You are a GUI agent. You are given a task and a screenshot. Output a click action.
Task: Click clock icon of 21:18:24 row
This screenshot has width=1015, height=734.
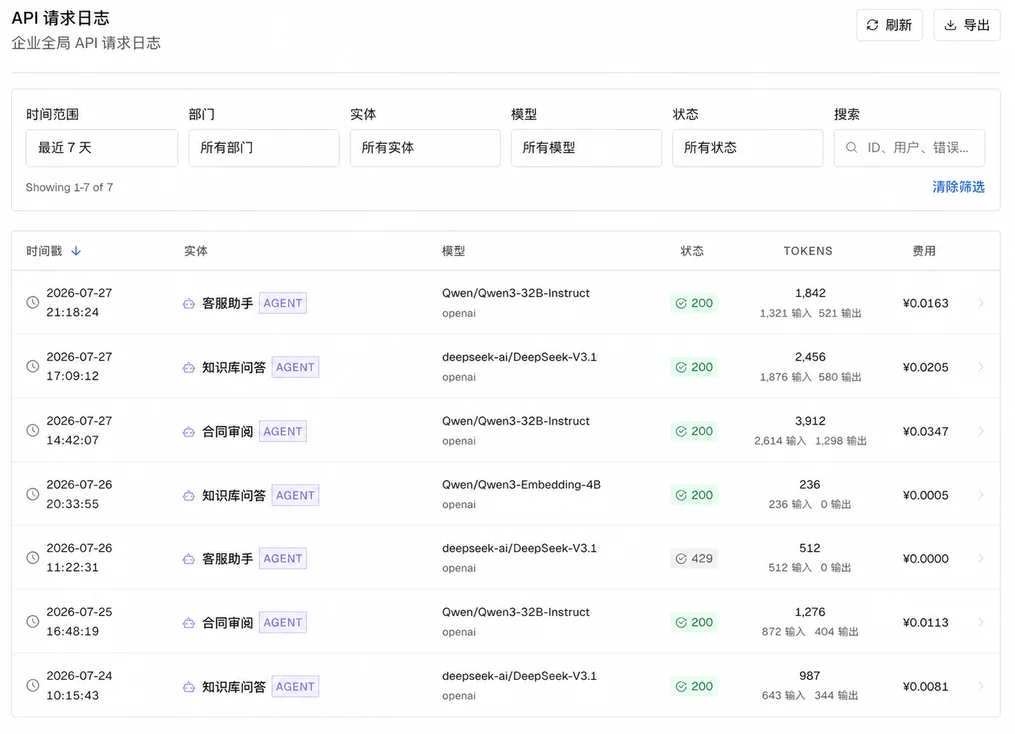pyautogui.click(x=32, y=302)
